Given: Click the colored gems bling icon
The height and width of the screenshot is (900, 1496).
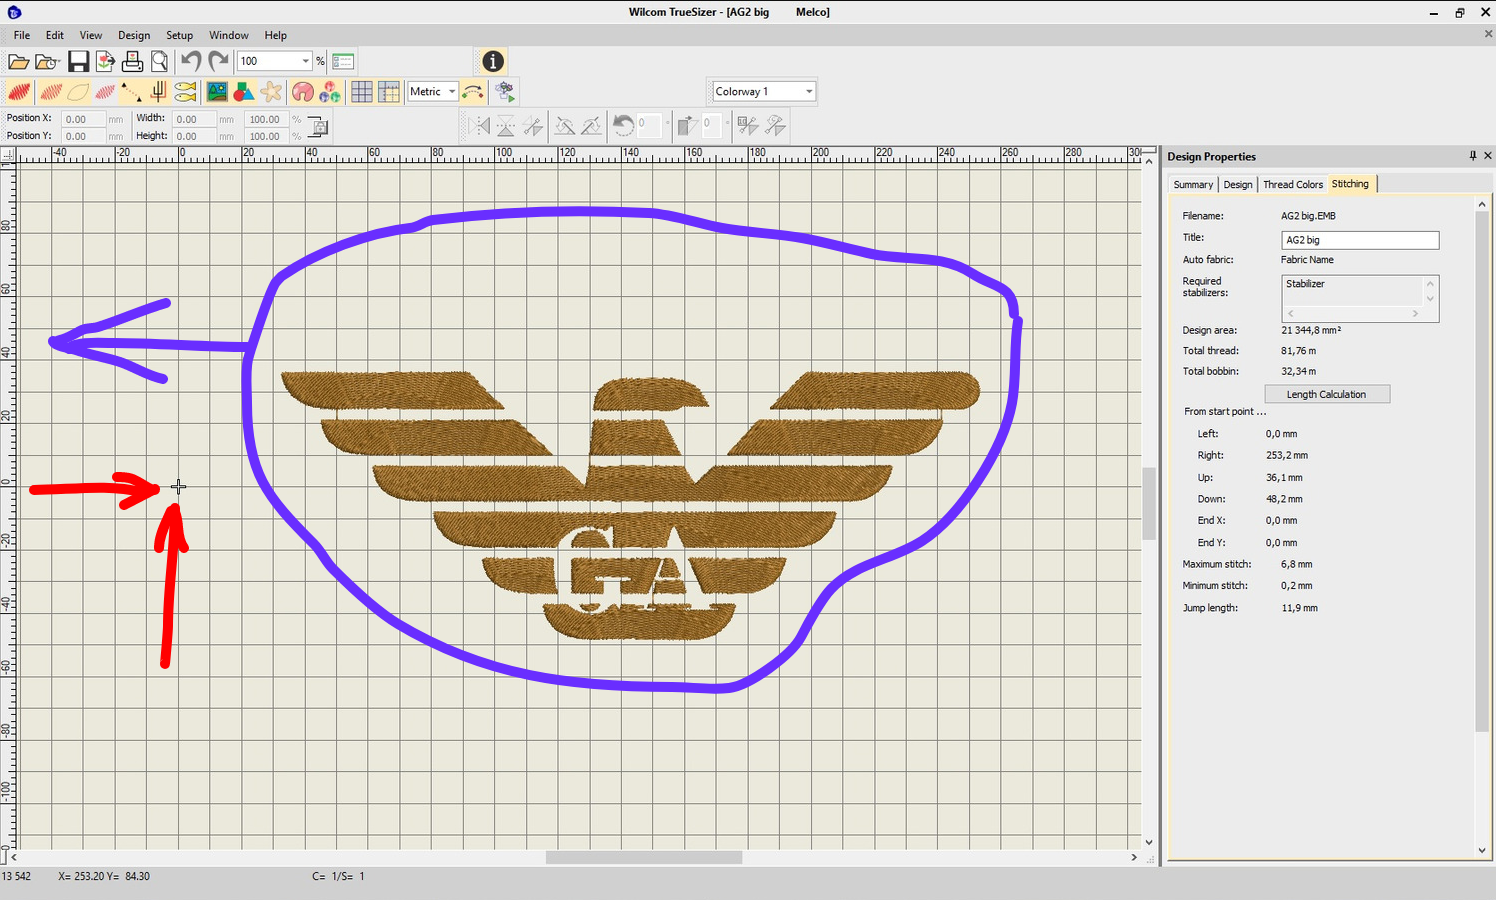Looking at the screenshot, I should pos(330,92).
